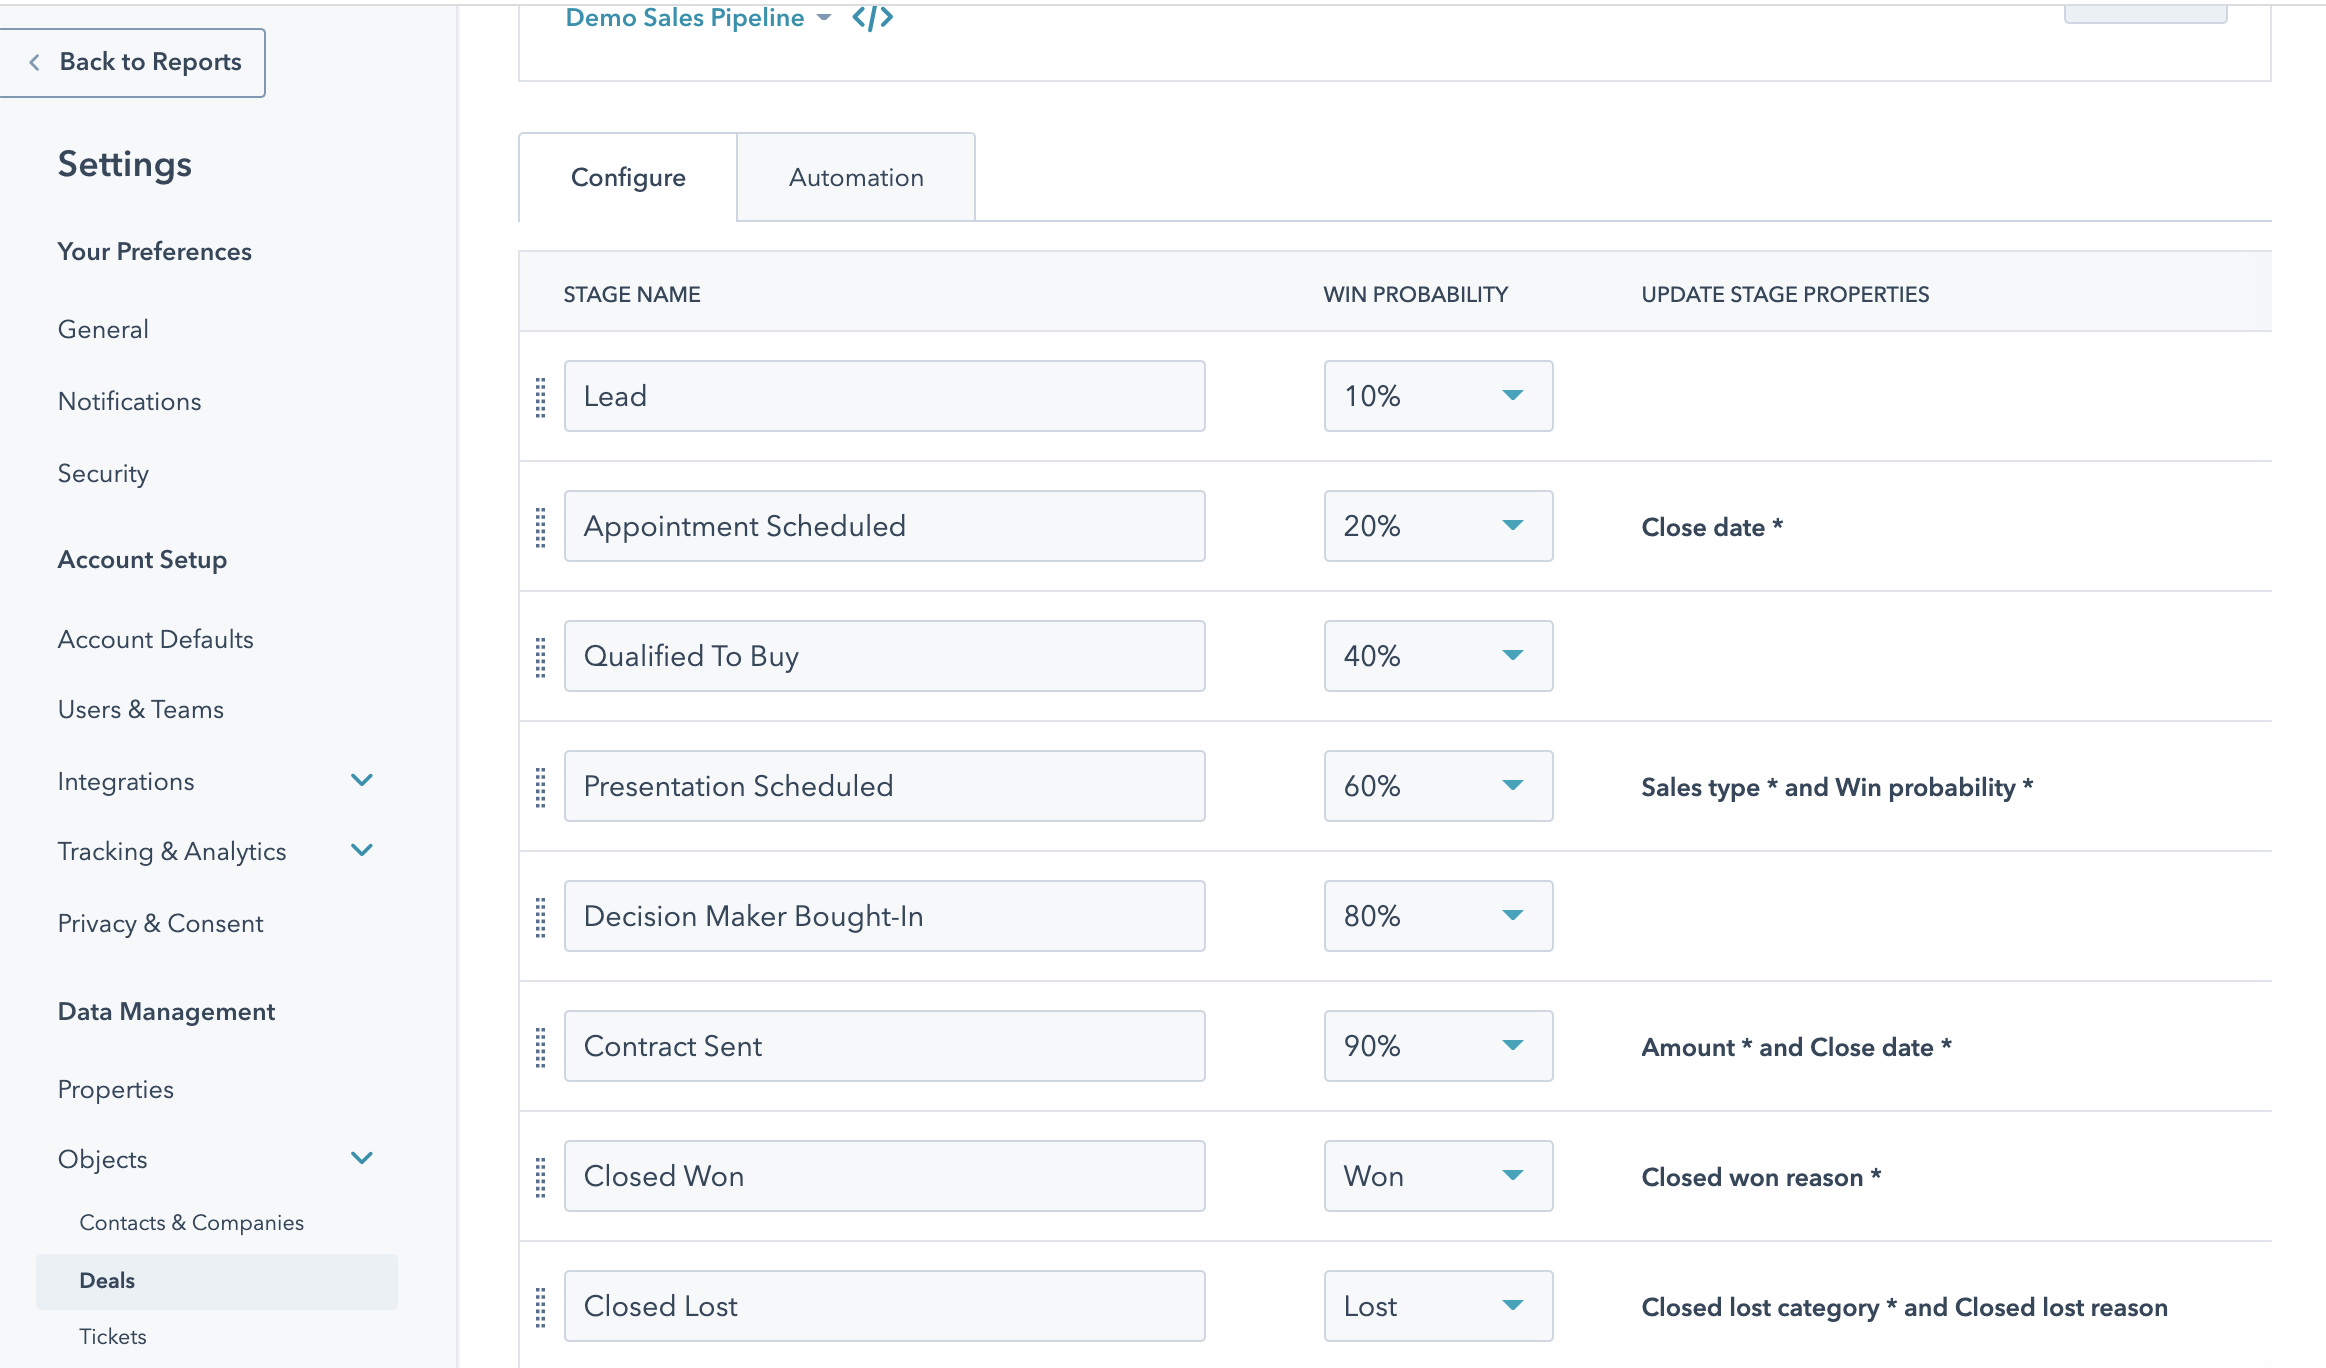Open the Won probability dropdown
The image size is (2326, 1368).
(x=1437, y=1176)
